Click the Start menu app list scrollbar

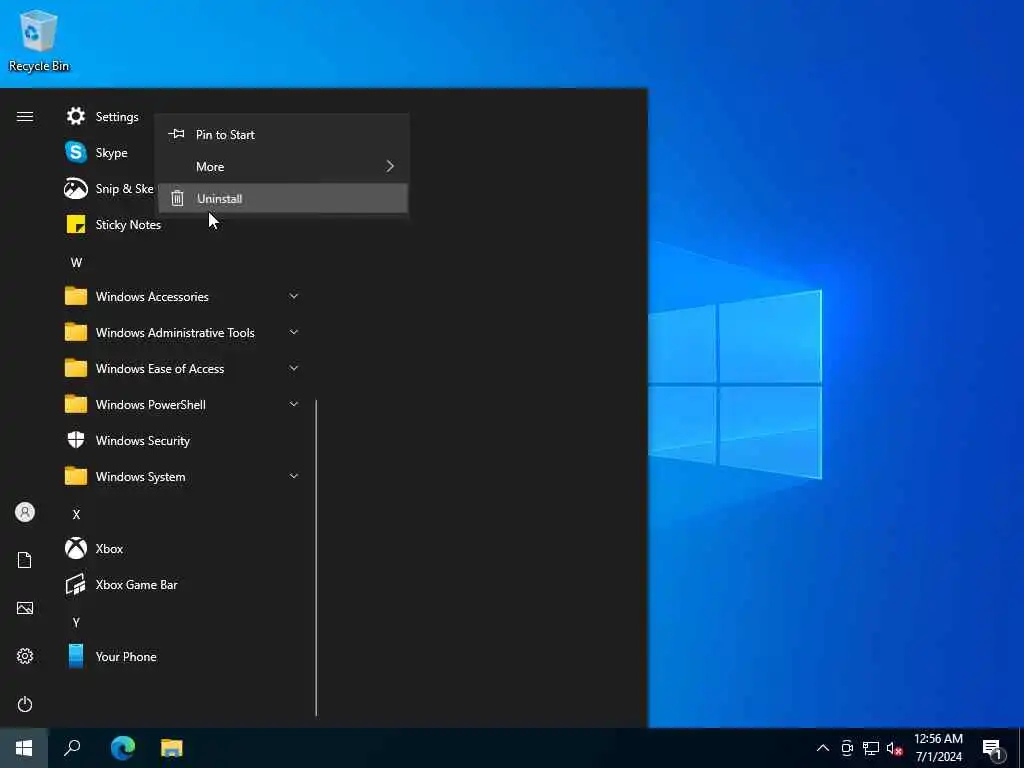click(x=316, y=558)
